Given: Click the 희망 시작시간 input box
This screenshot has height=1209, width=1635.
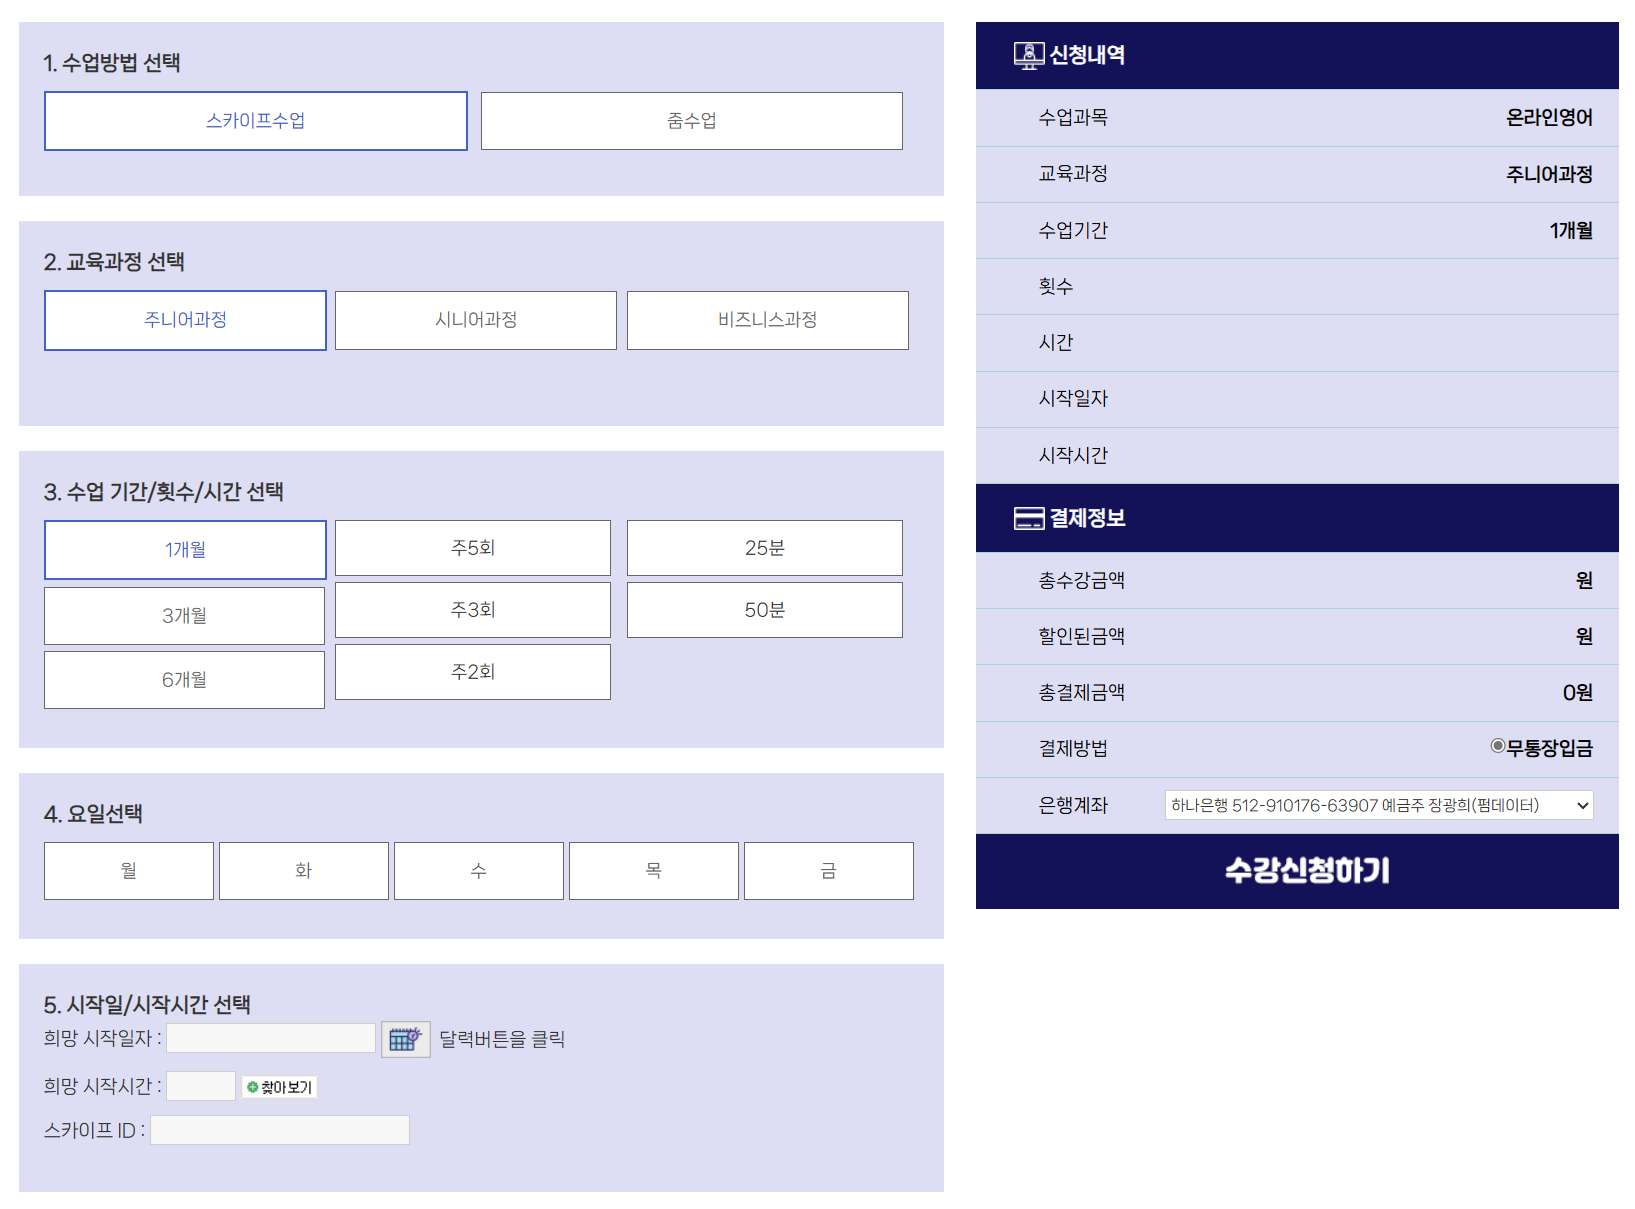Looking at the screenshot, I should 201,1086.
